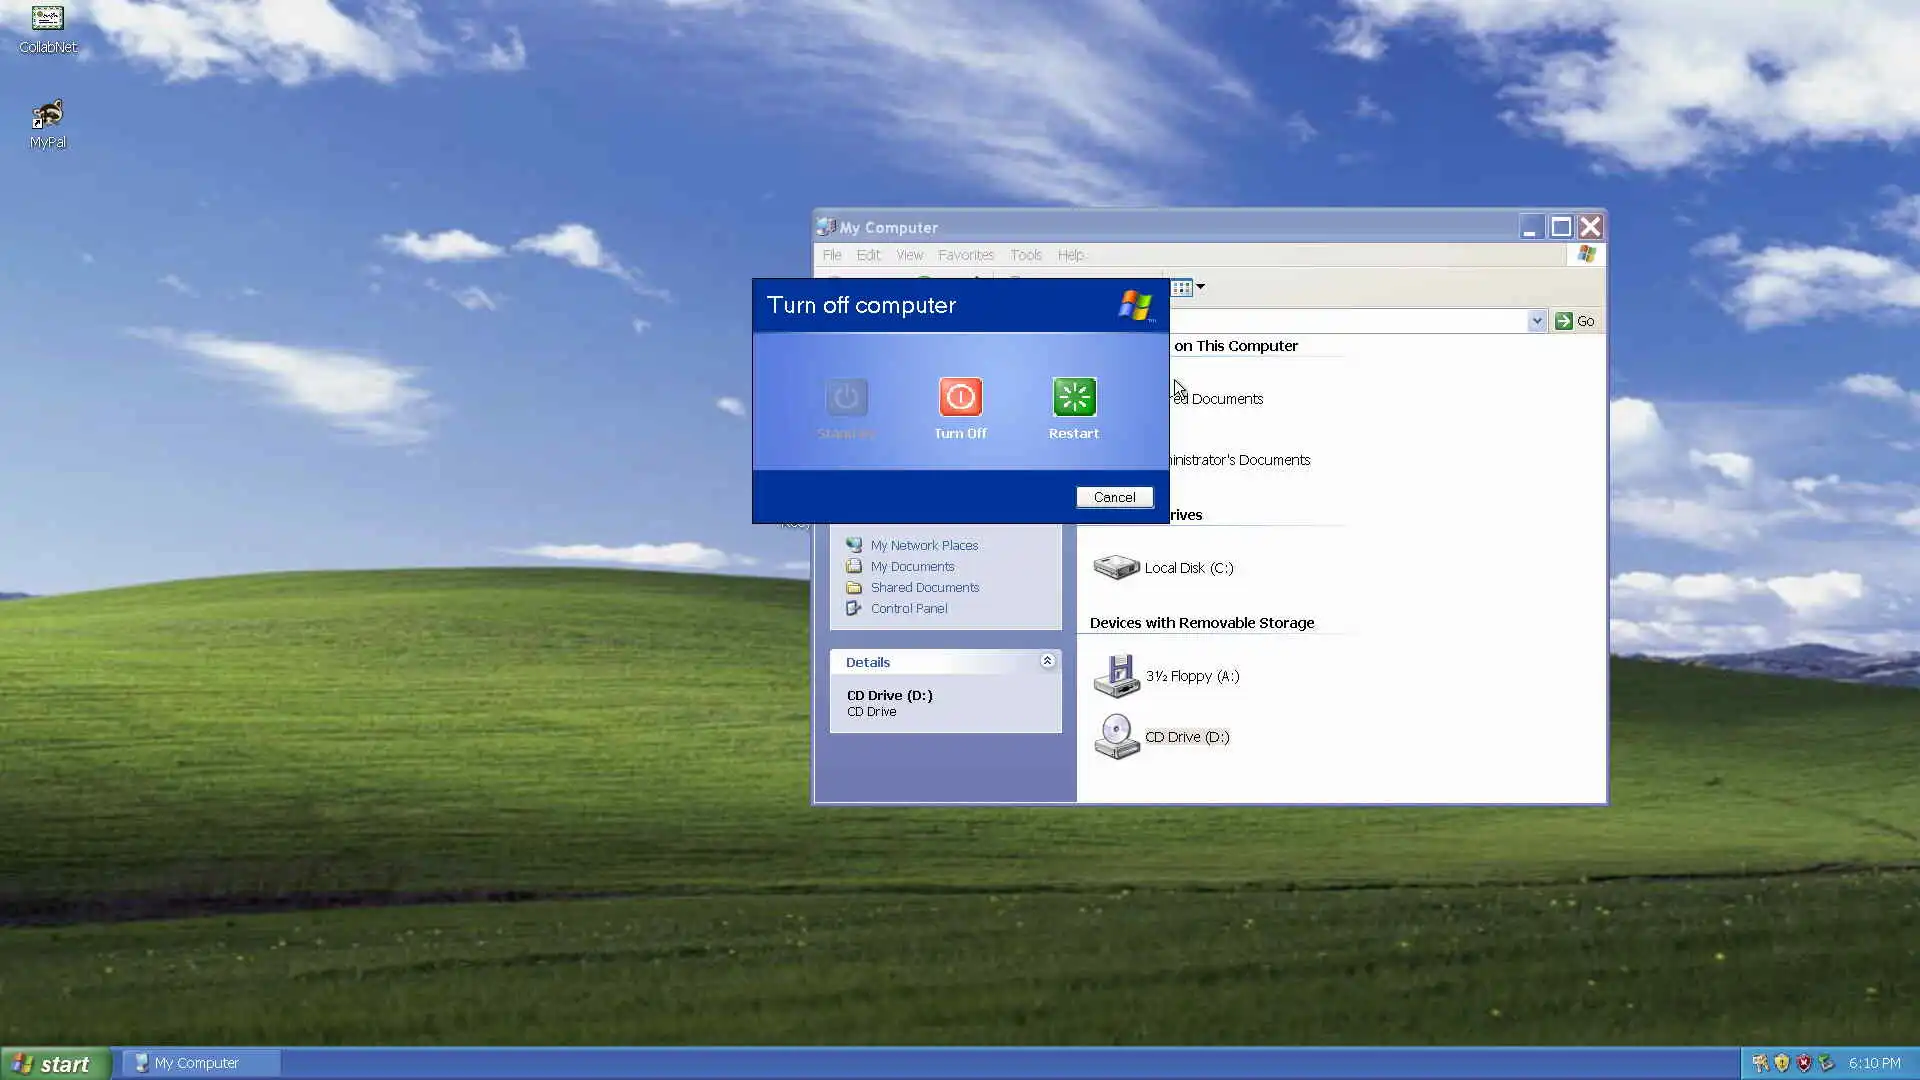Click the Control Panel link icon
Viewport: 1920px width, 1080px height.
click(x=854, y=608)
